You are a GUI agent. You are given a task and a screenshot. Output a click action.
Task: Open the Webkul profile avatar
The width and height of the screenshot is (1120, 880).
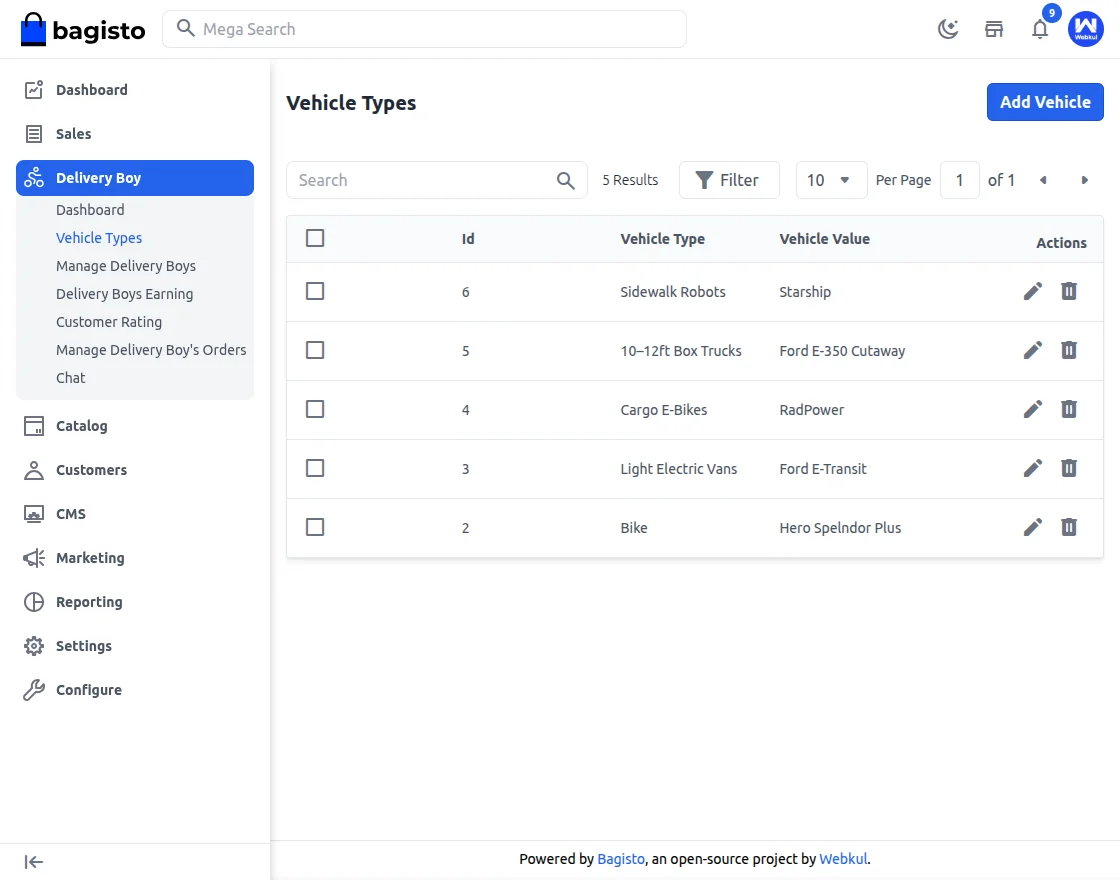(x=1086, y=29)
